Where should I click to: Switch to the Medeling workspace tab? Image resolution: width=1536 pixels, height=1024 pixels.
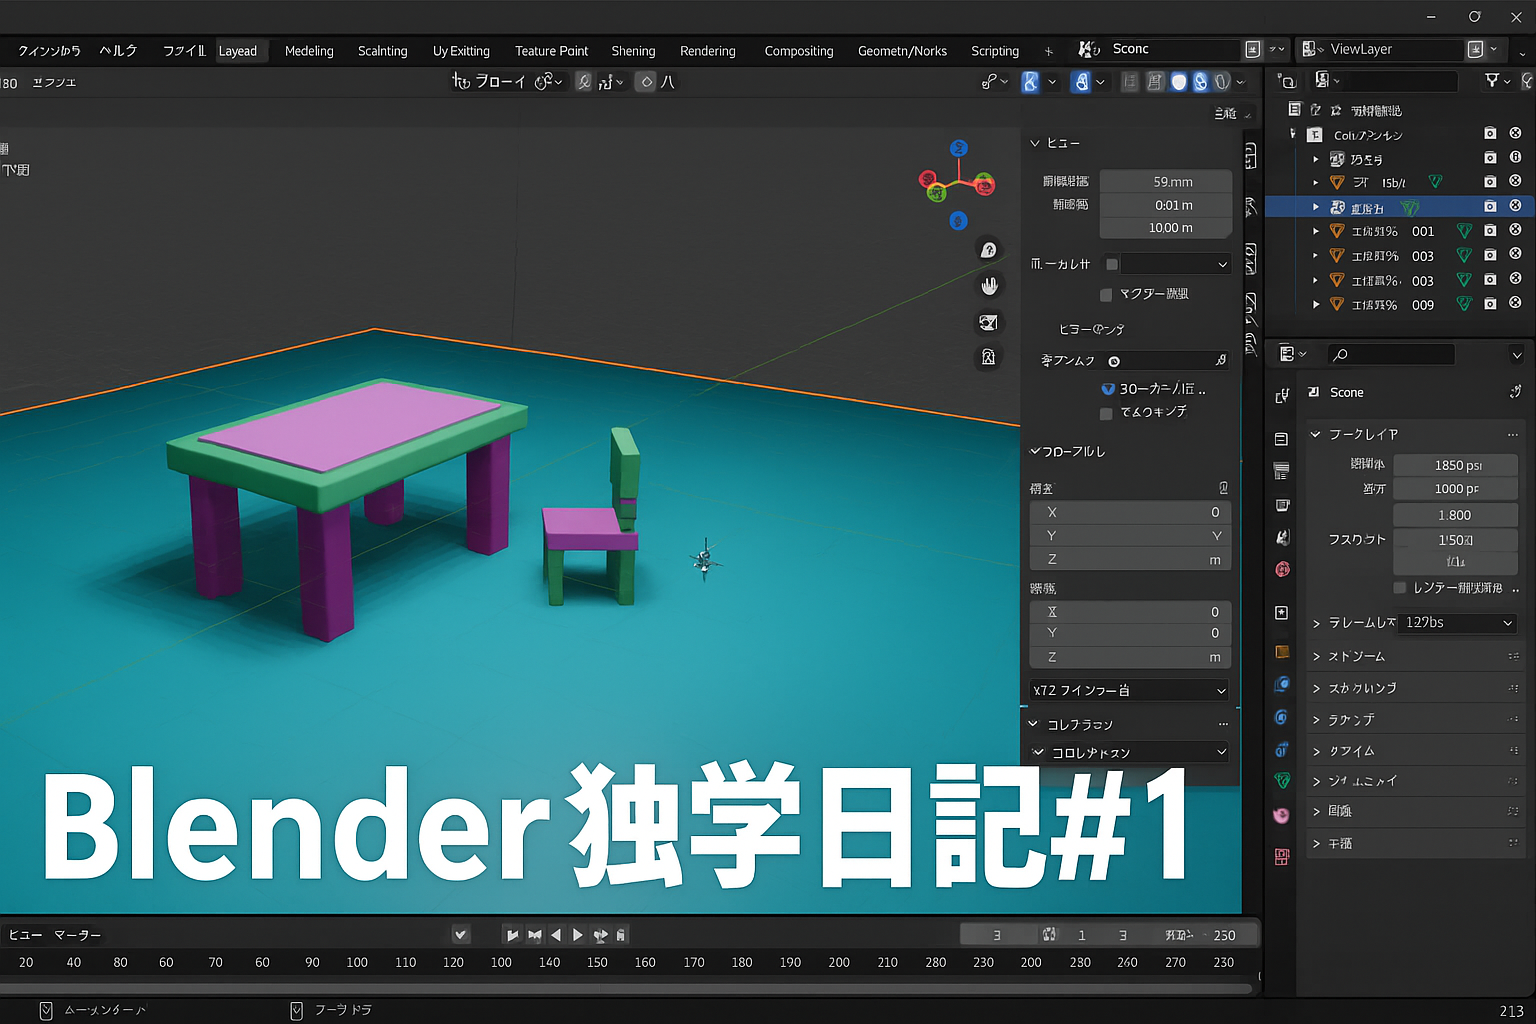309,51
